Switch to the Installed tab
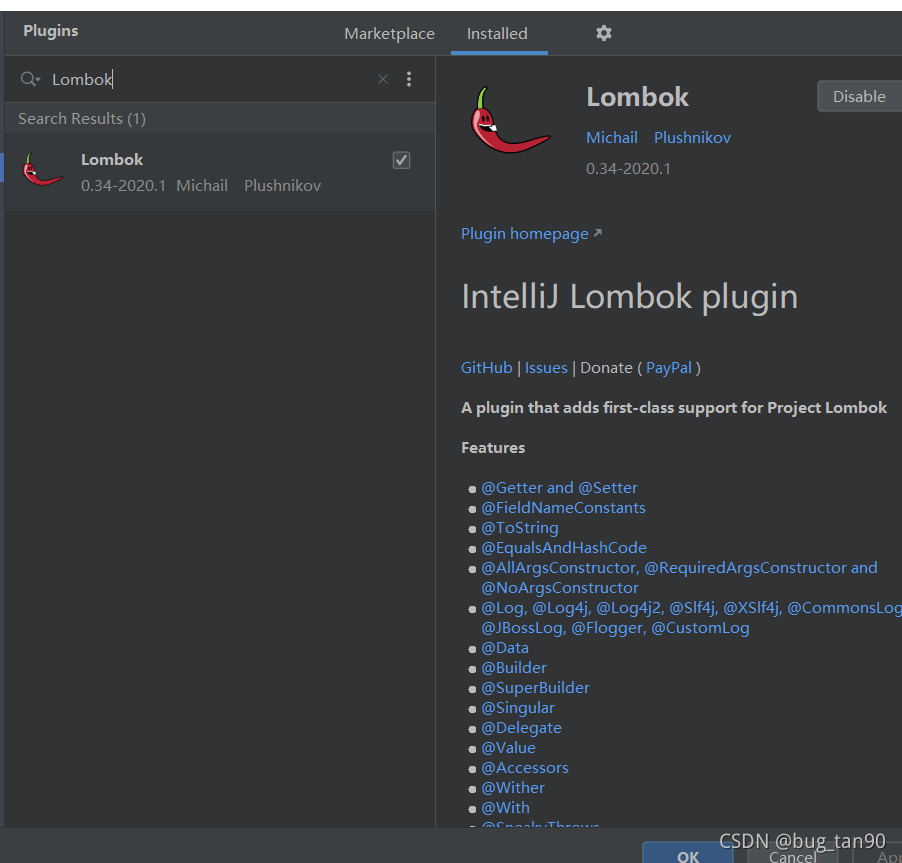This screenshot has height=863, width=902. click(497, 34)
